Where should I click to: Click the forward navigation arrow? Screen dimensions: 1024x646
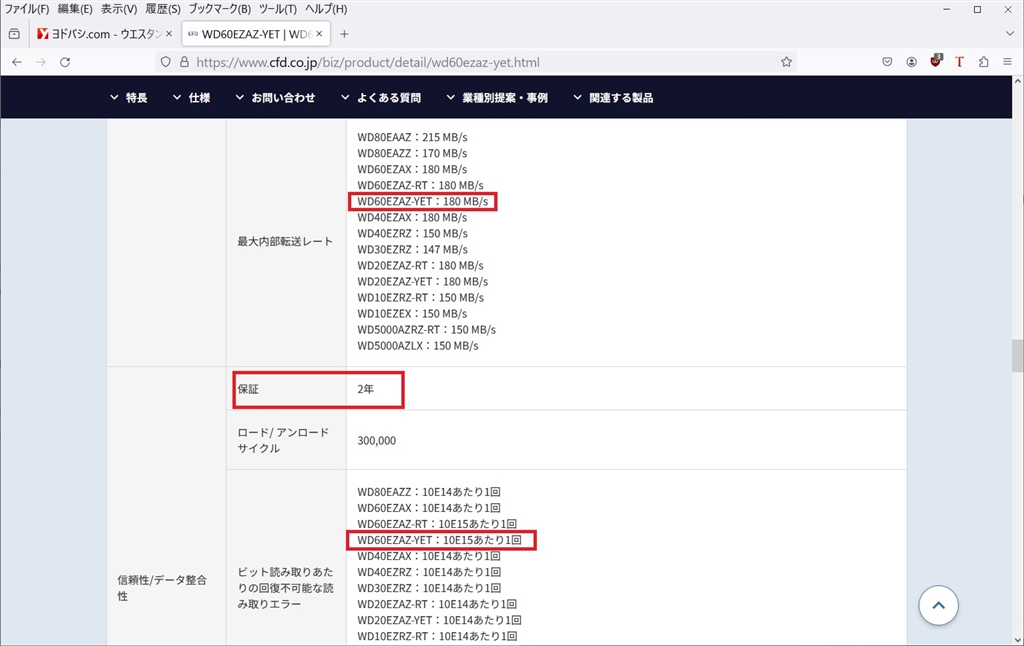coord(40,62)
